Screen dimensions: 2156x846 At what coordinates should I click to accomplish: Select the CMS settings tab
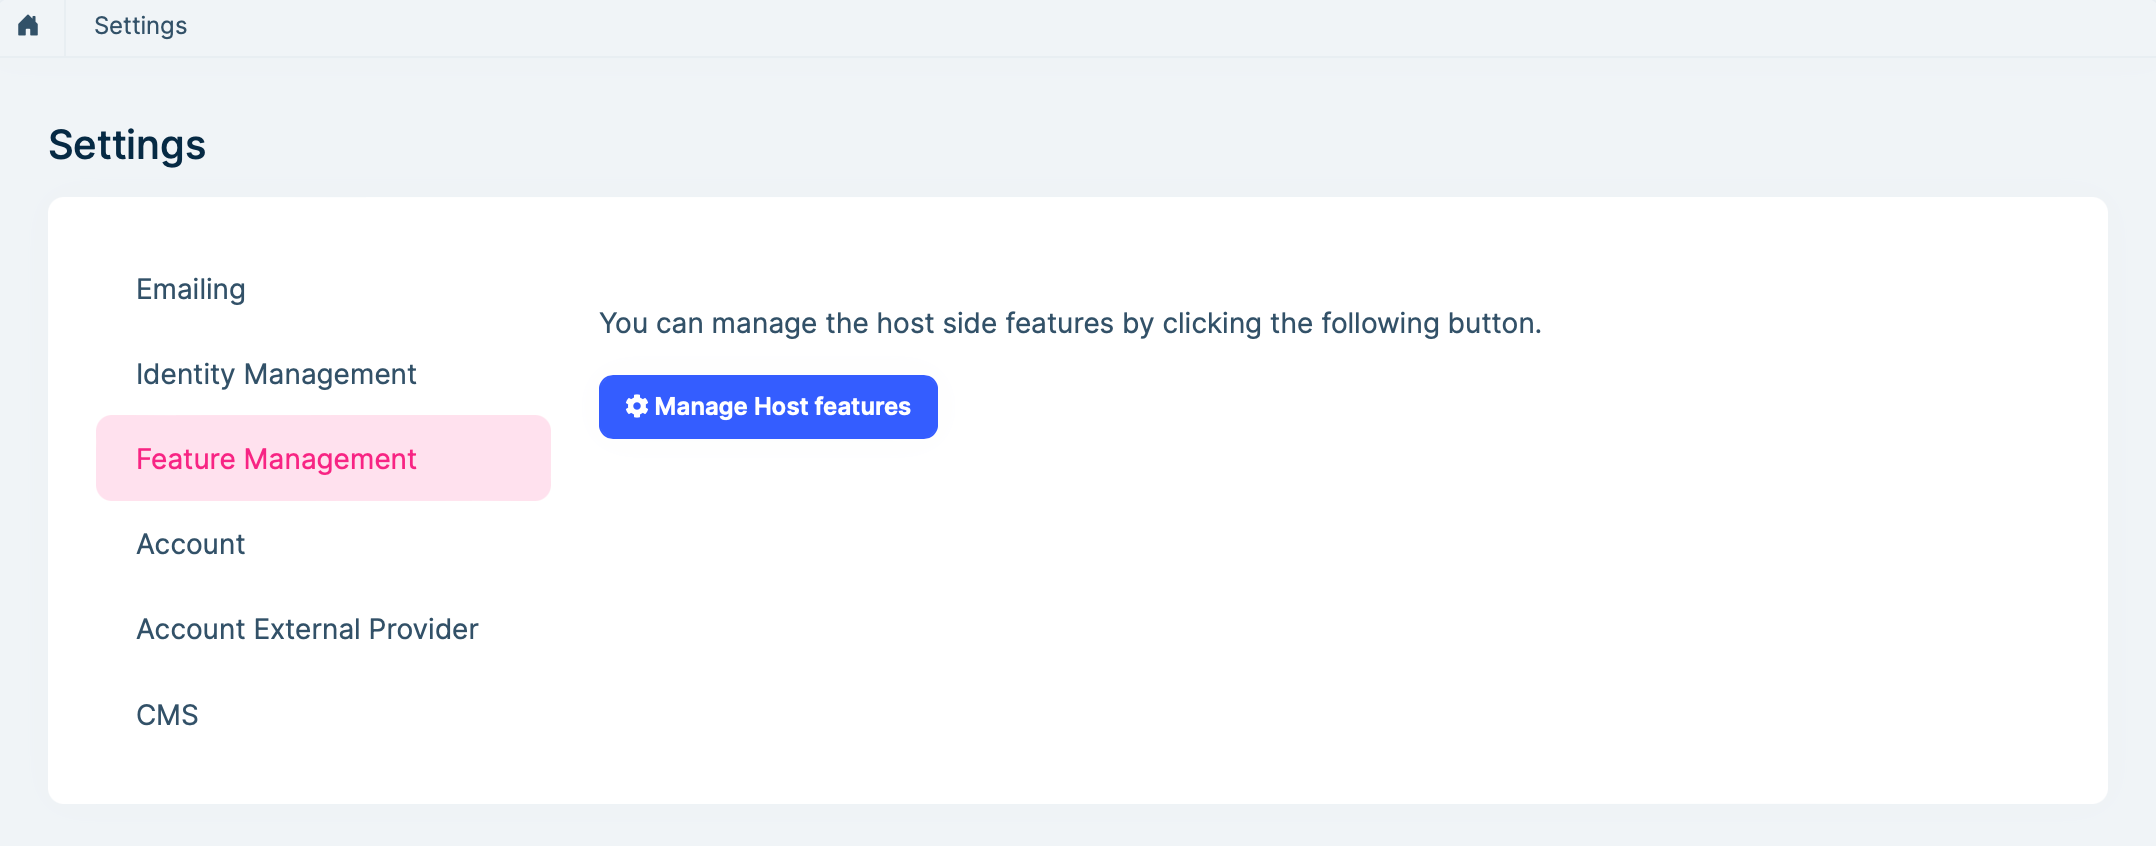(167, 714)
